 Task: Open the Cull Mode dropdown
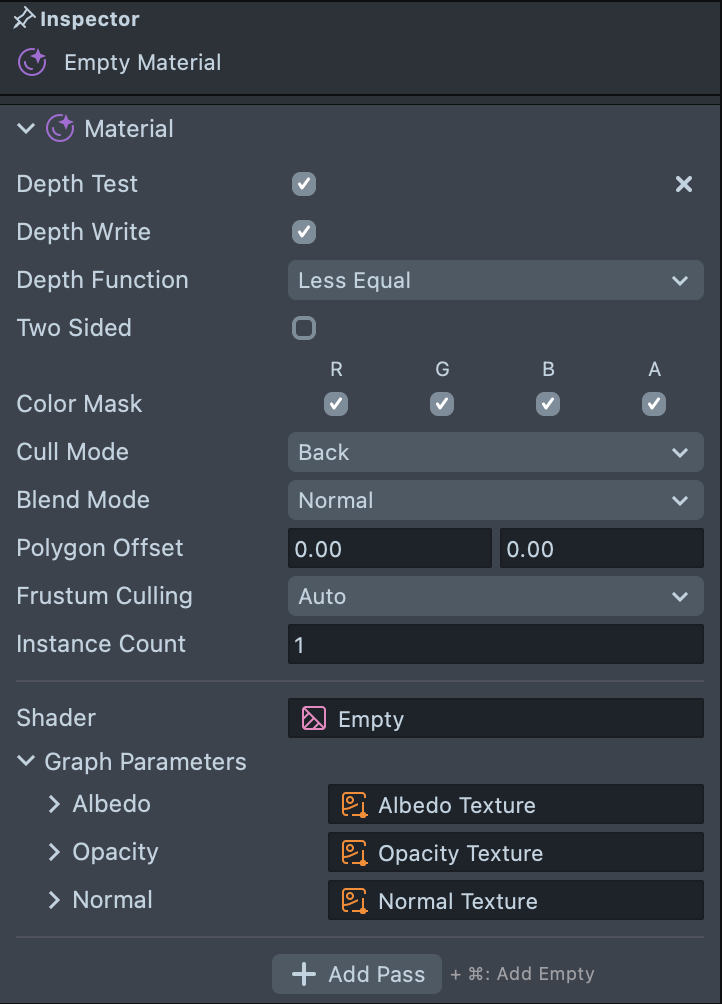495,452
